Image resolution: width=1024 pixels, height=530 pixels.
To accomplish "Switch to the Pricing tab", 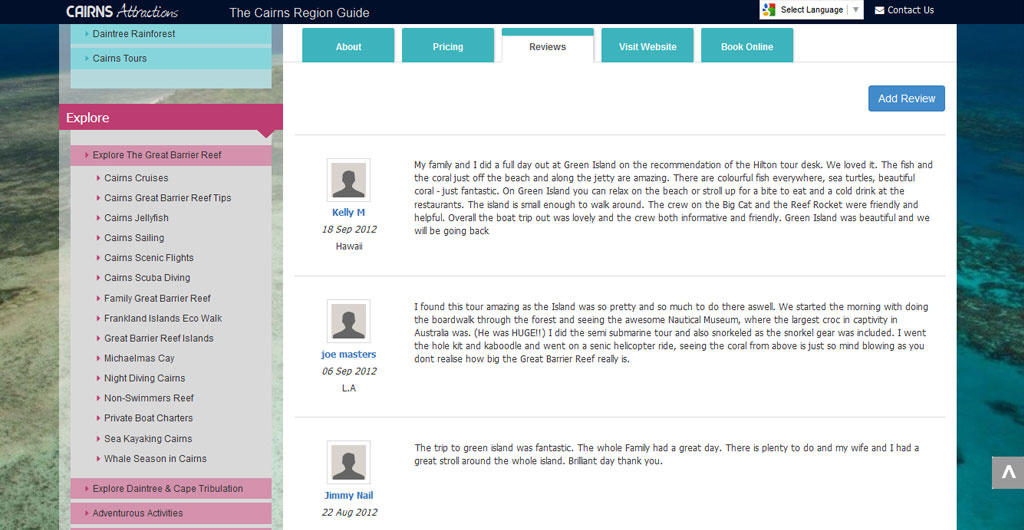I will [448, 47].
